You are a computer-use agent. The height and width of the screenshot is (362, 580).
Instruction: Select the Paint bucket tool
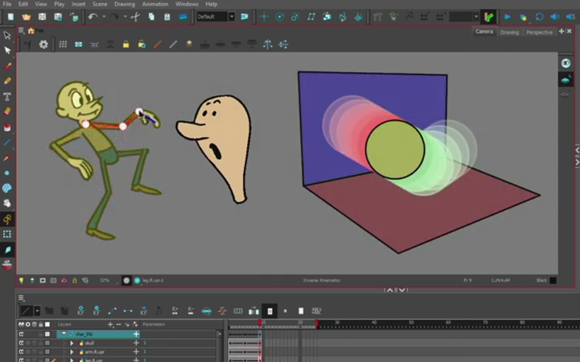pos(7,127)
